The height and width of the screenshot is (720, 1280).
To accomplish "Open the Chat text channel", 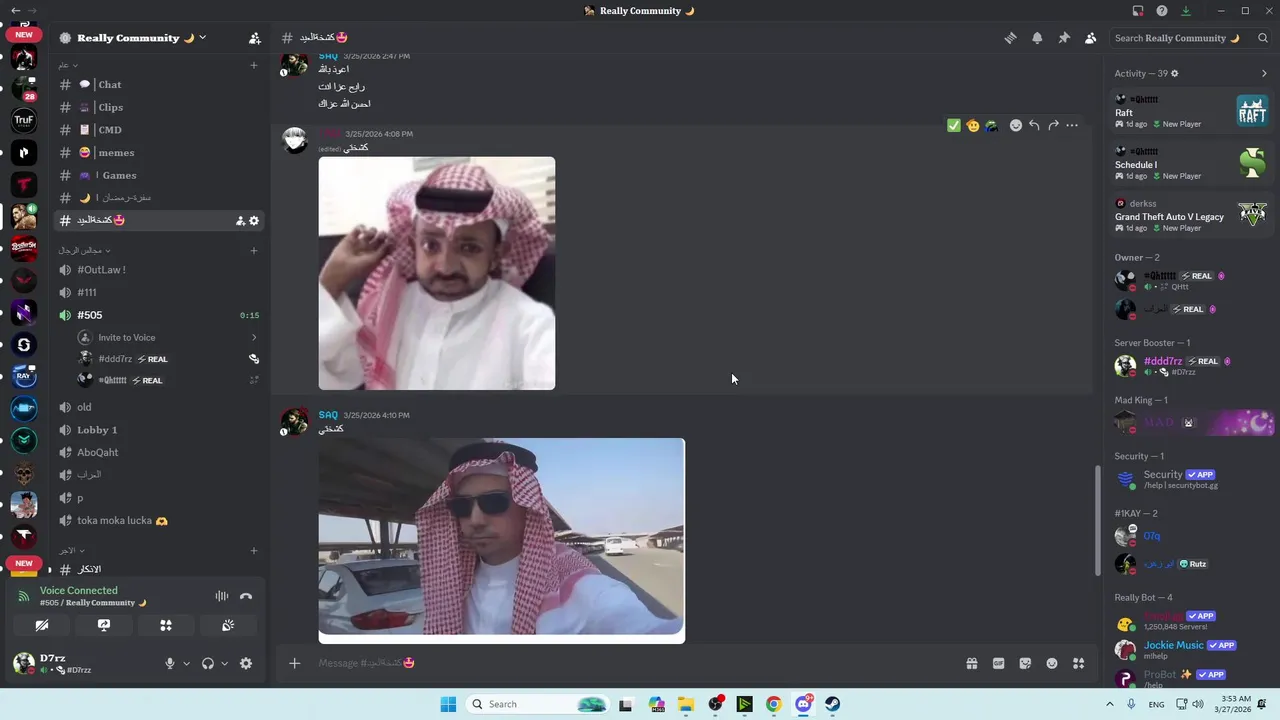I will [x=159, y=85].
